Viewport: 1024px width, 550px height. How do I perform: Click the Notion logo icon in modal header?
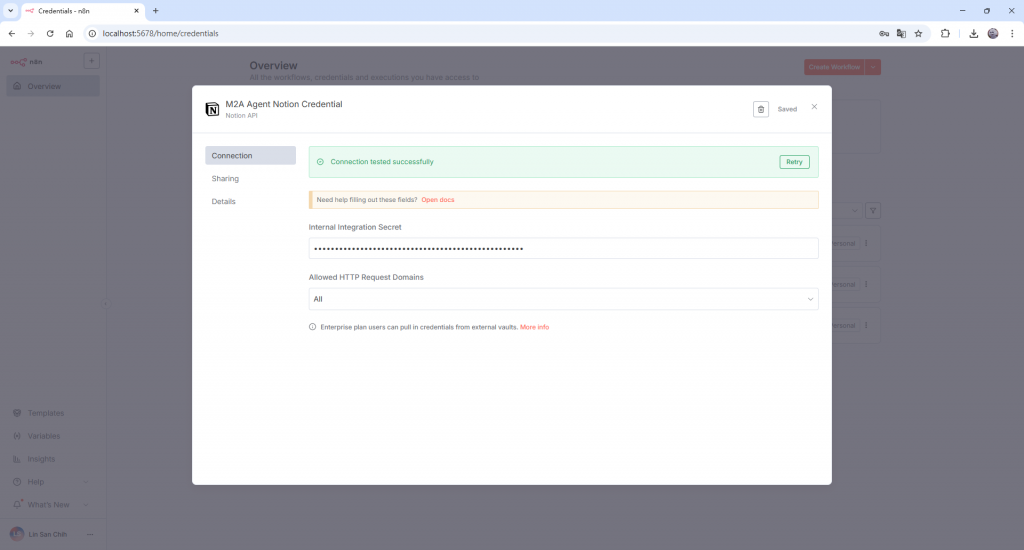pos(212,109)
